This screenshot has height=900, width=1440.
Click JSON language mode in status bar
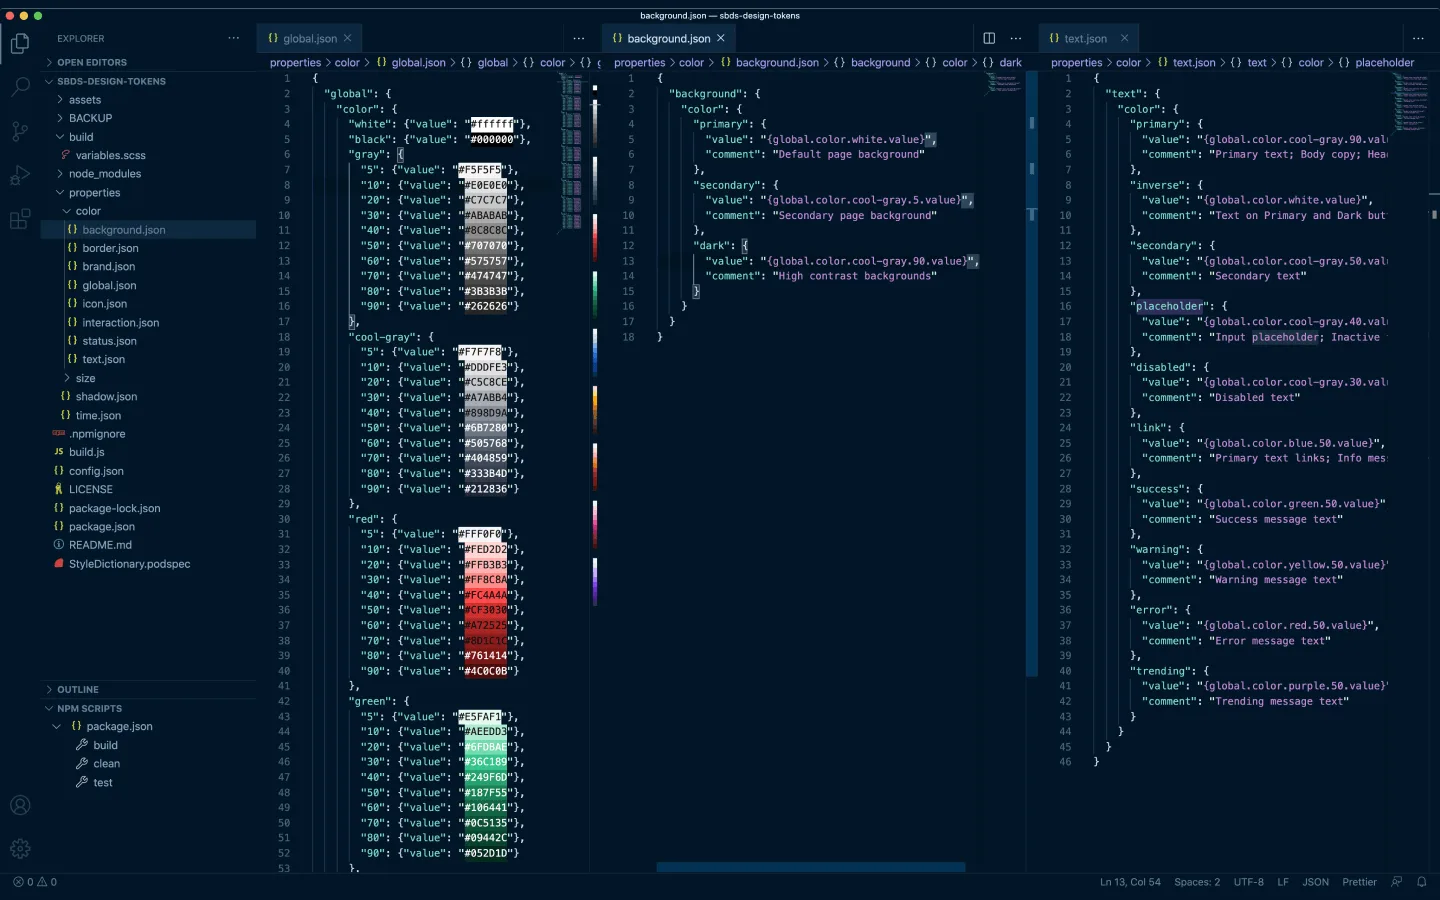tap(1316, 882)
